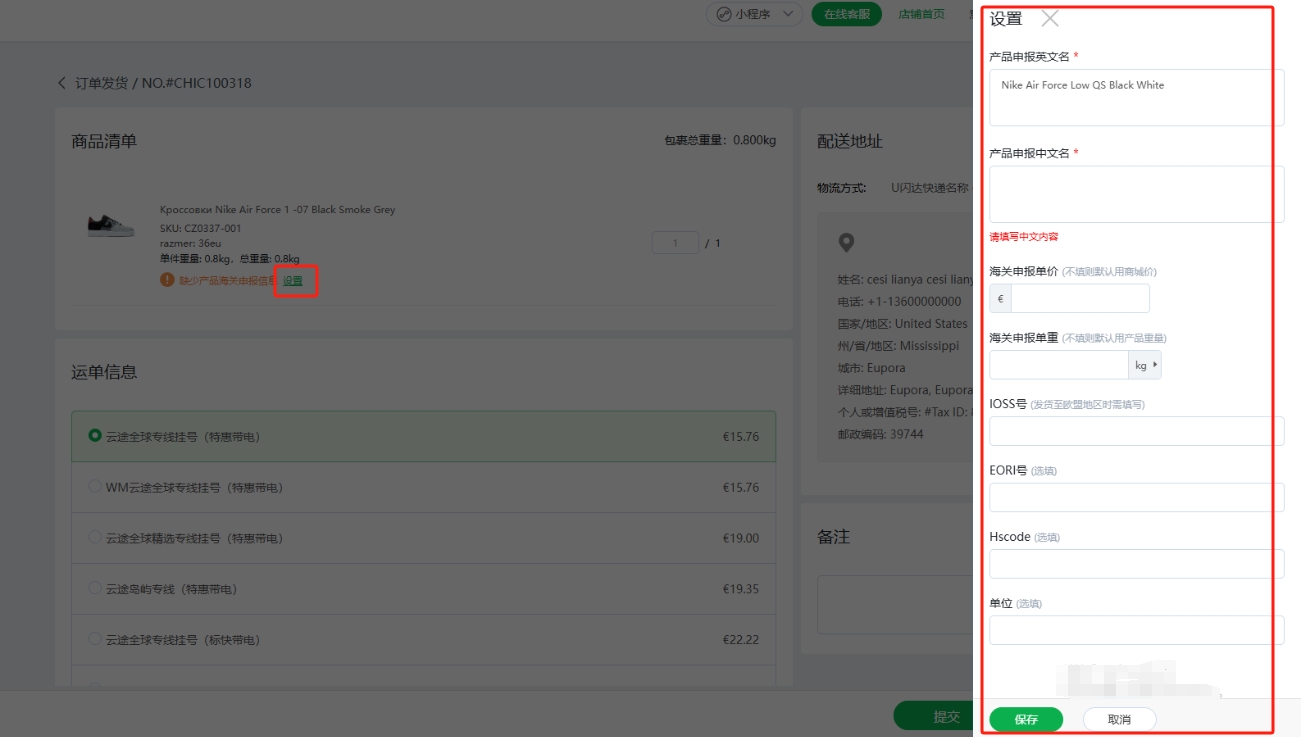Click the 单位 input field
1312x737 pixels.
[x=1137, y=630]
